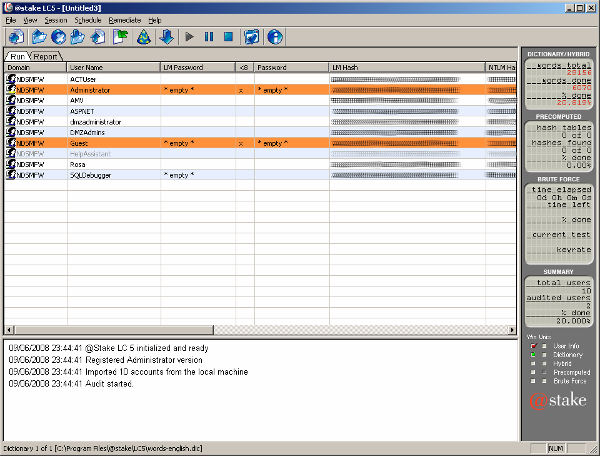Viewport: 600px width, 456px height.
Task: Click the 20.819% dictionary done value
Action: [574, 103]
